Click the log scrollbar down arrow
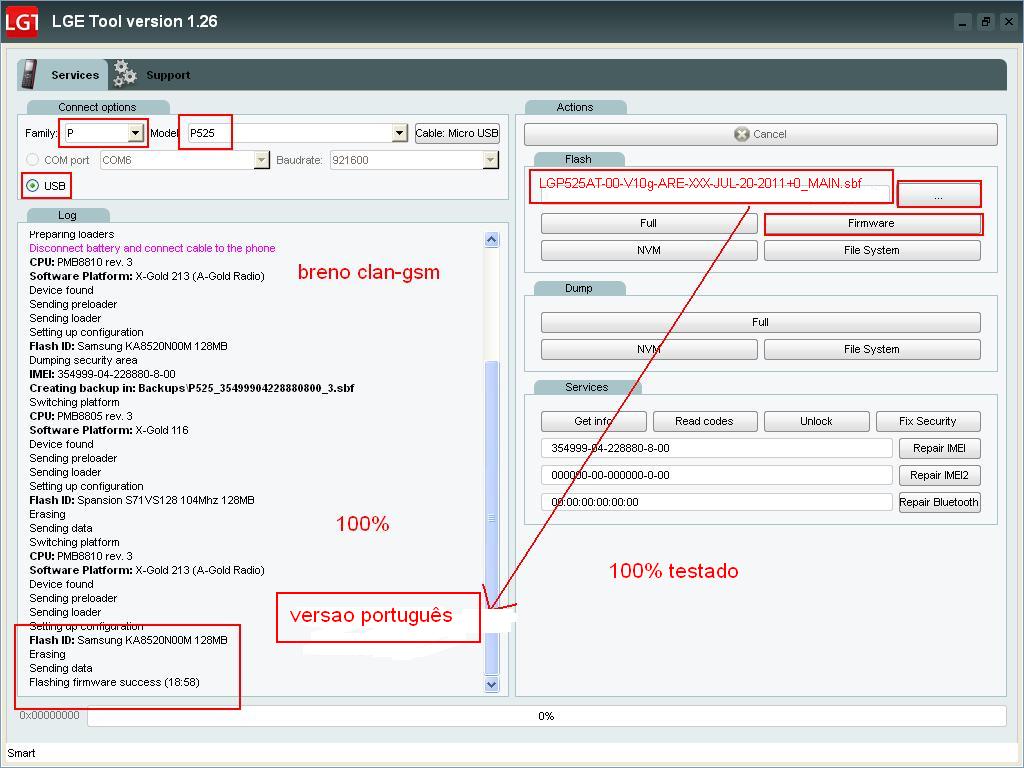The image size is (1024, 768). 492,684
